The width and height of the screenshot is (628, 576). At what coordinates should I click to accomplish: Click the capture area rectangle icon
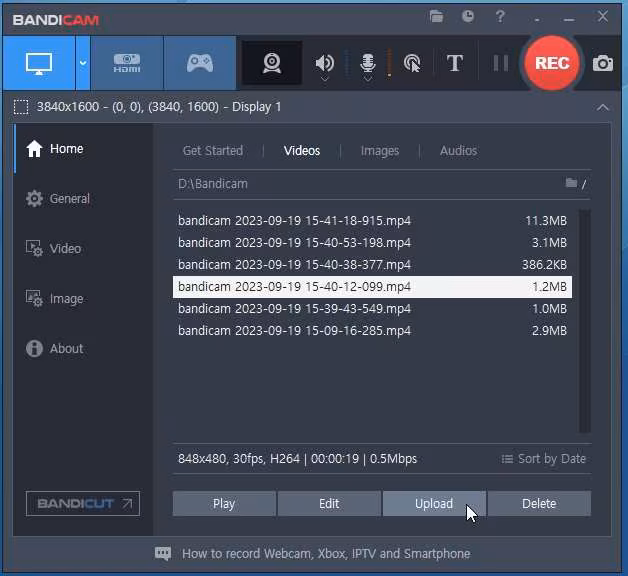click(x=21, y=107)
